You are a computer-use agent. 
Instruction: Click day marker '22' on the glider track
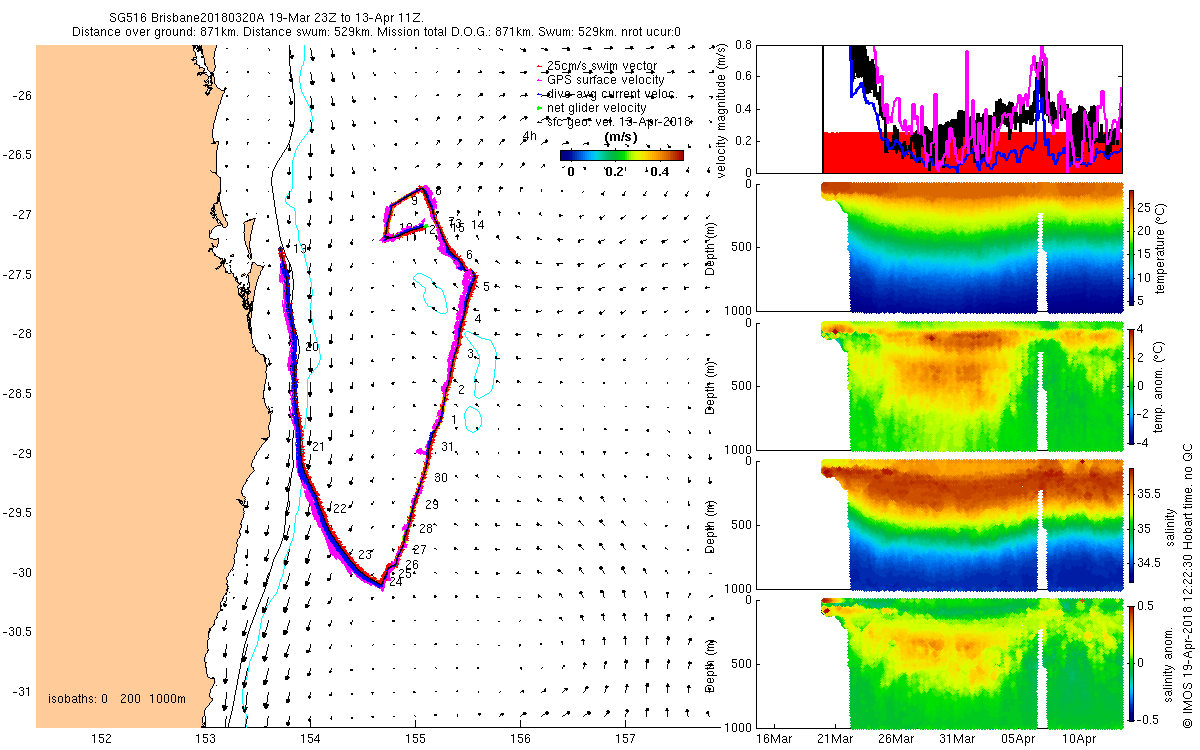coord(339,509)
